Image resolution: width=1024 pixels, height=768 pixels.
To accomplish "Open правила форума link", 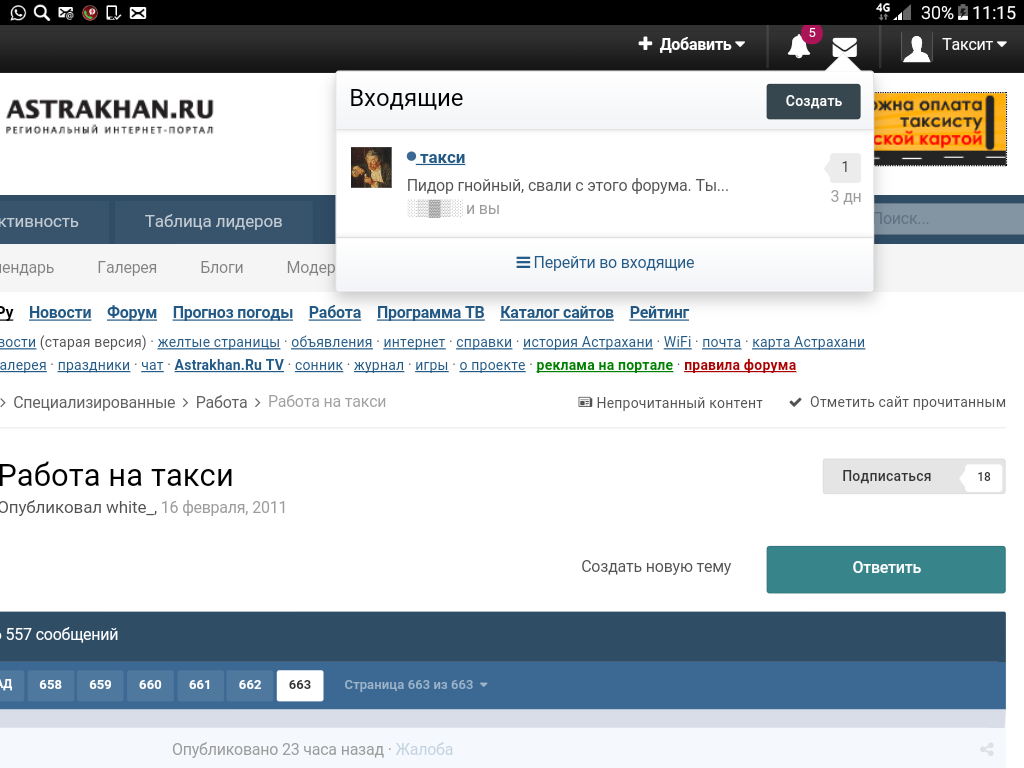I will click(x=740, y=365).
